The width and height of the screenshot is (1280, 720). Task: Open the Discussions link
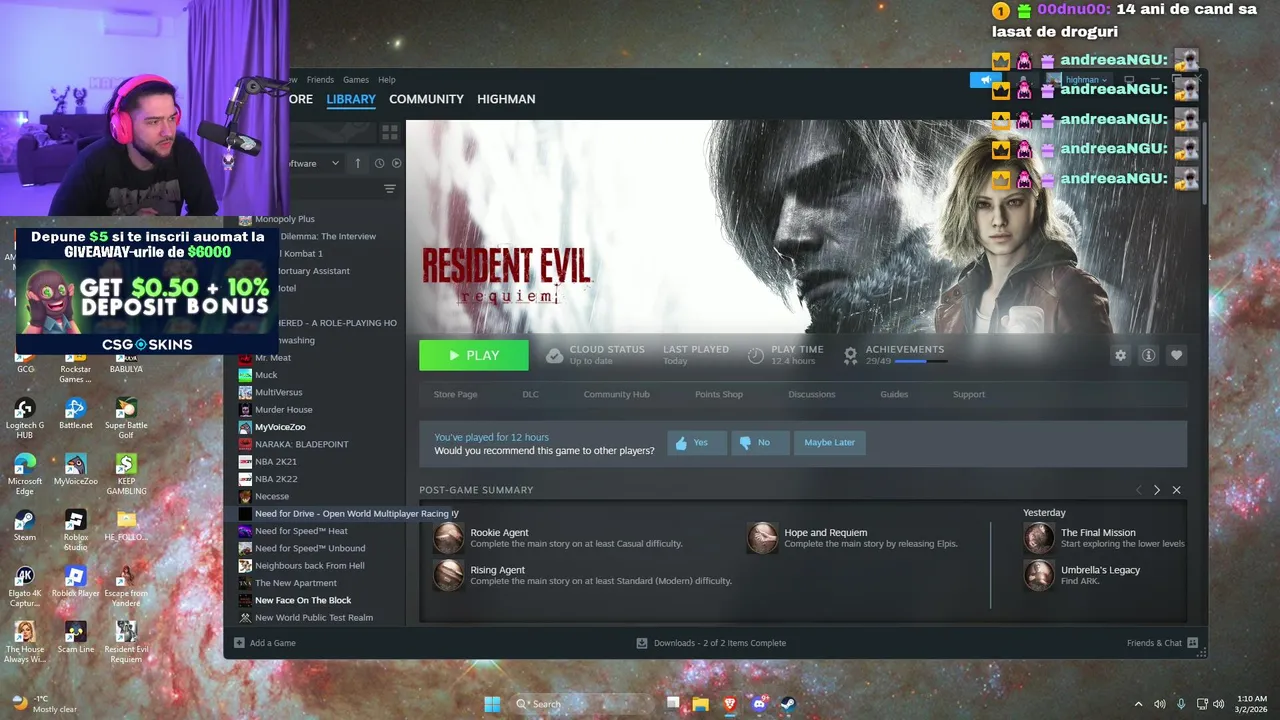pos(811,394)
